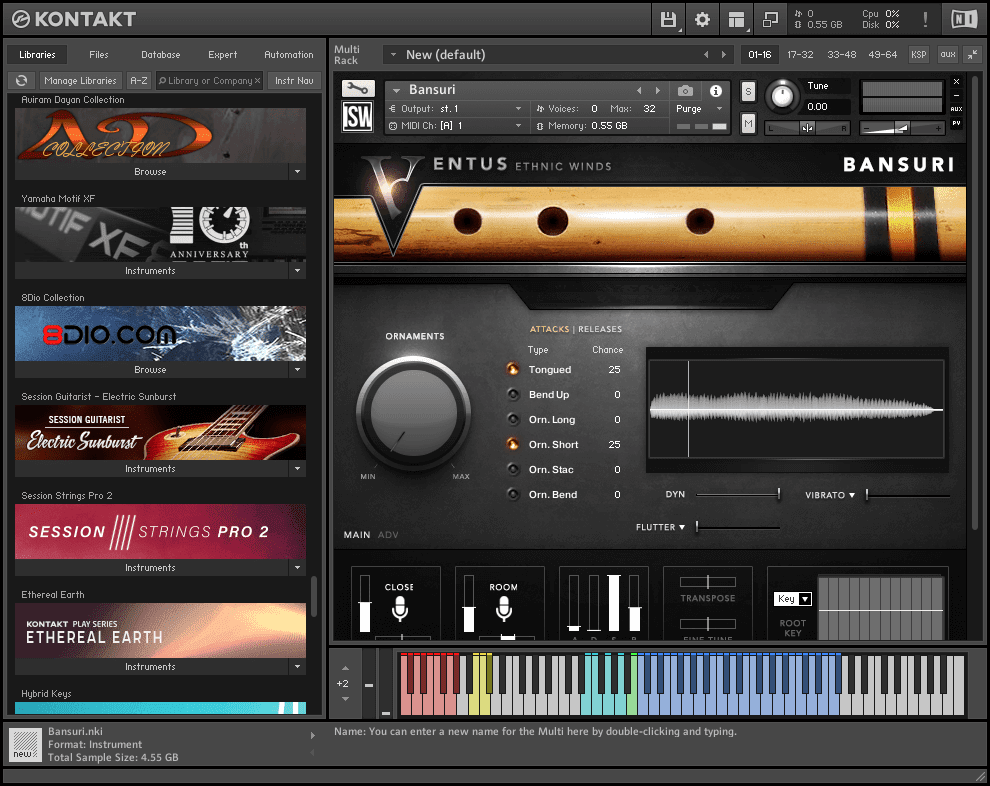Screen dimensions: 990x786
Task: Click the snapshot camera icon
Action: pos(685,91)
